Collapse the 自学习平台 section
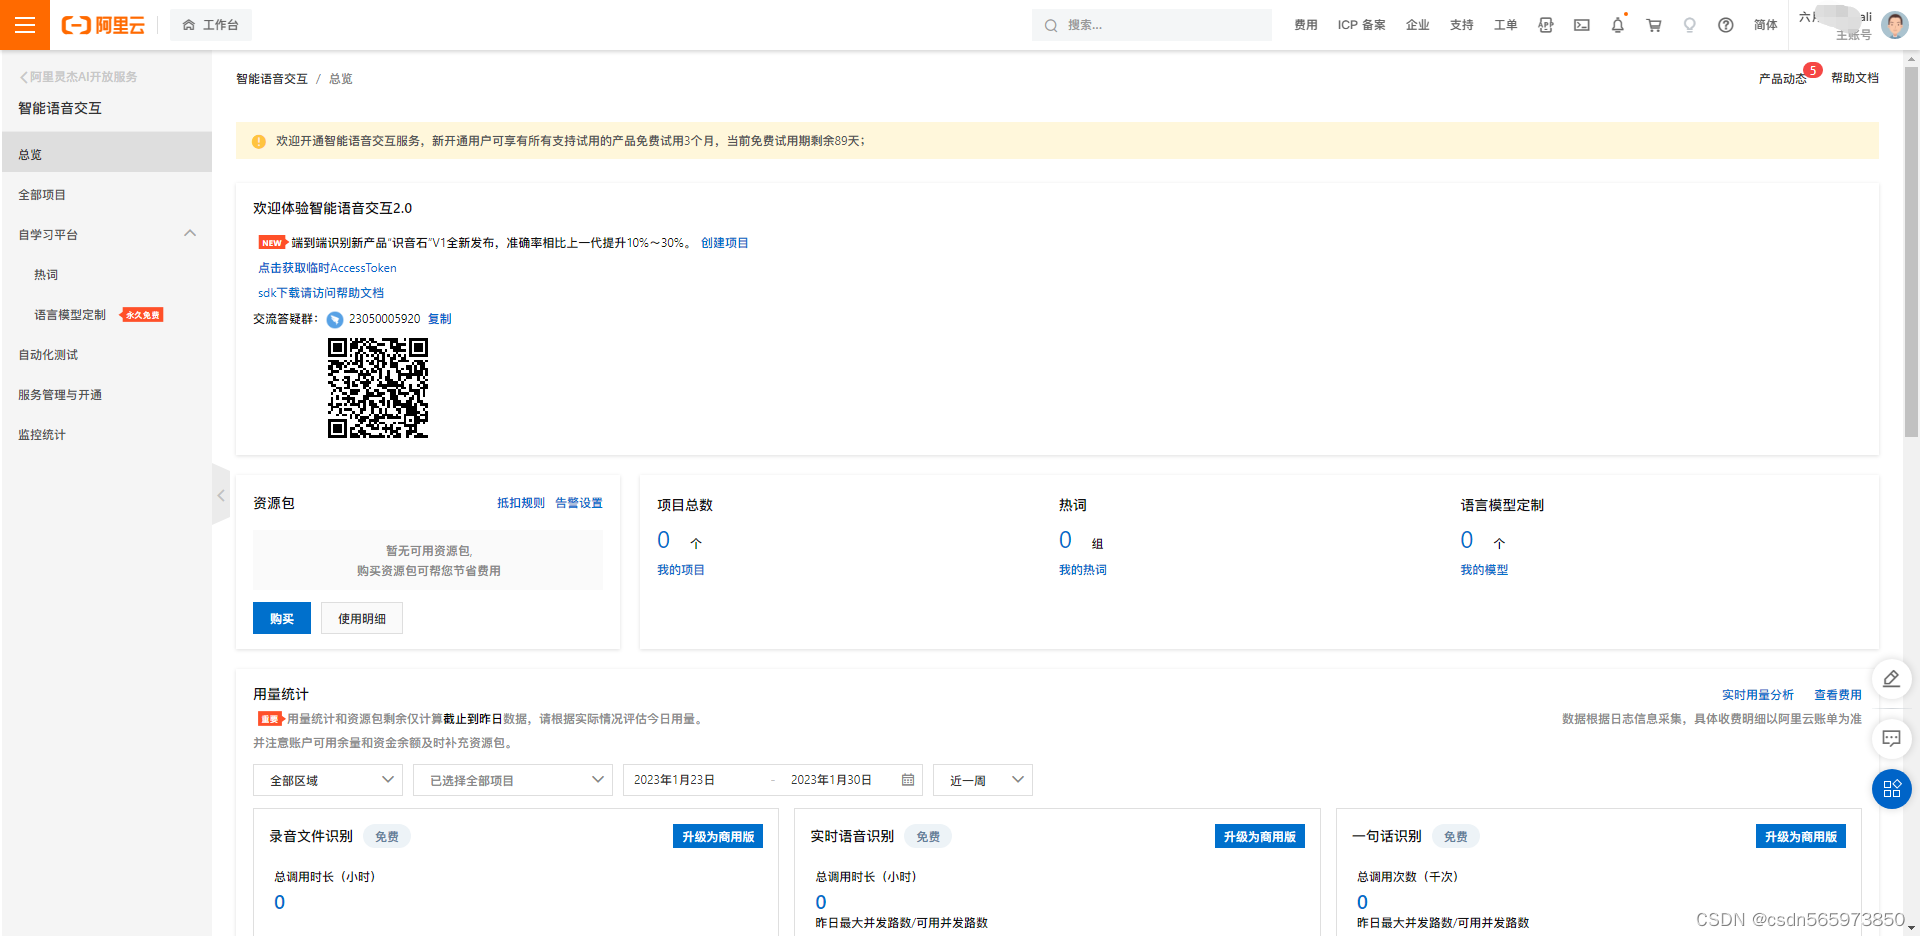The width and height of the screenshot is (1920, 936). point(190,233)
